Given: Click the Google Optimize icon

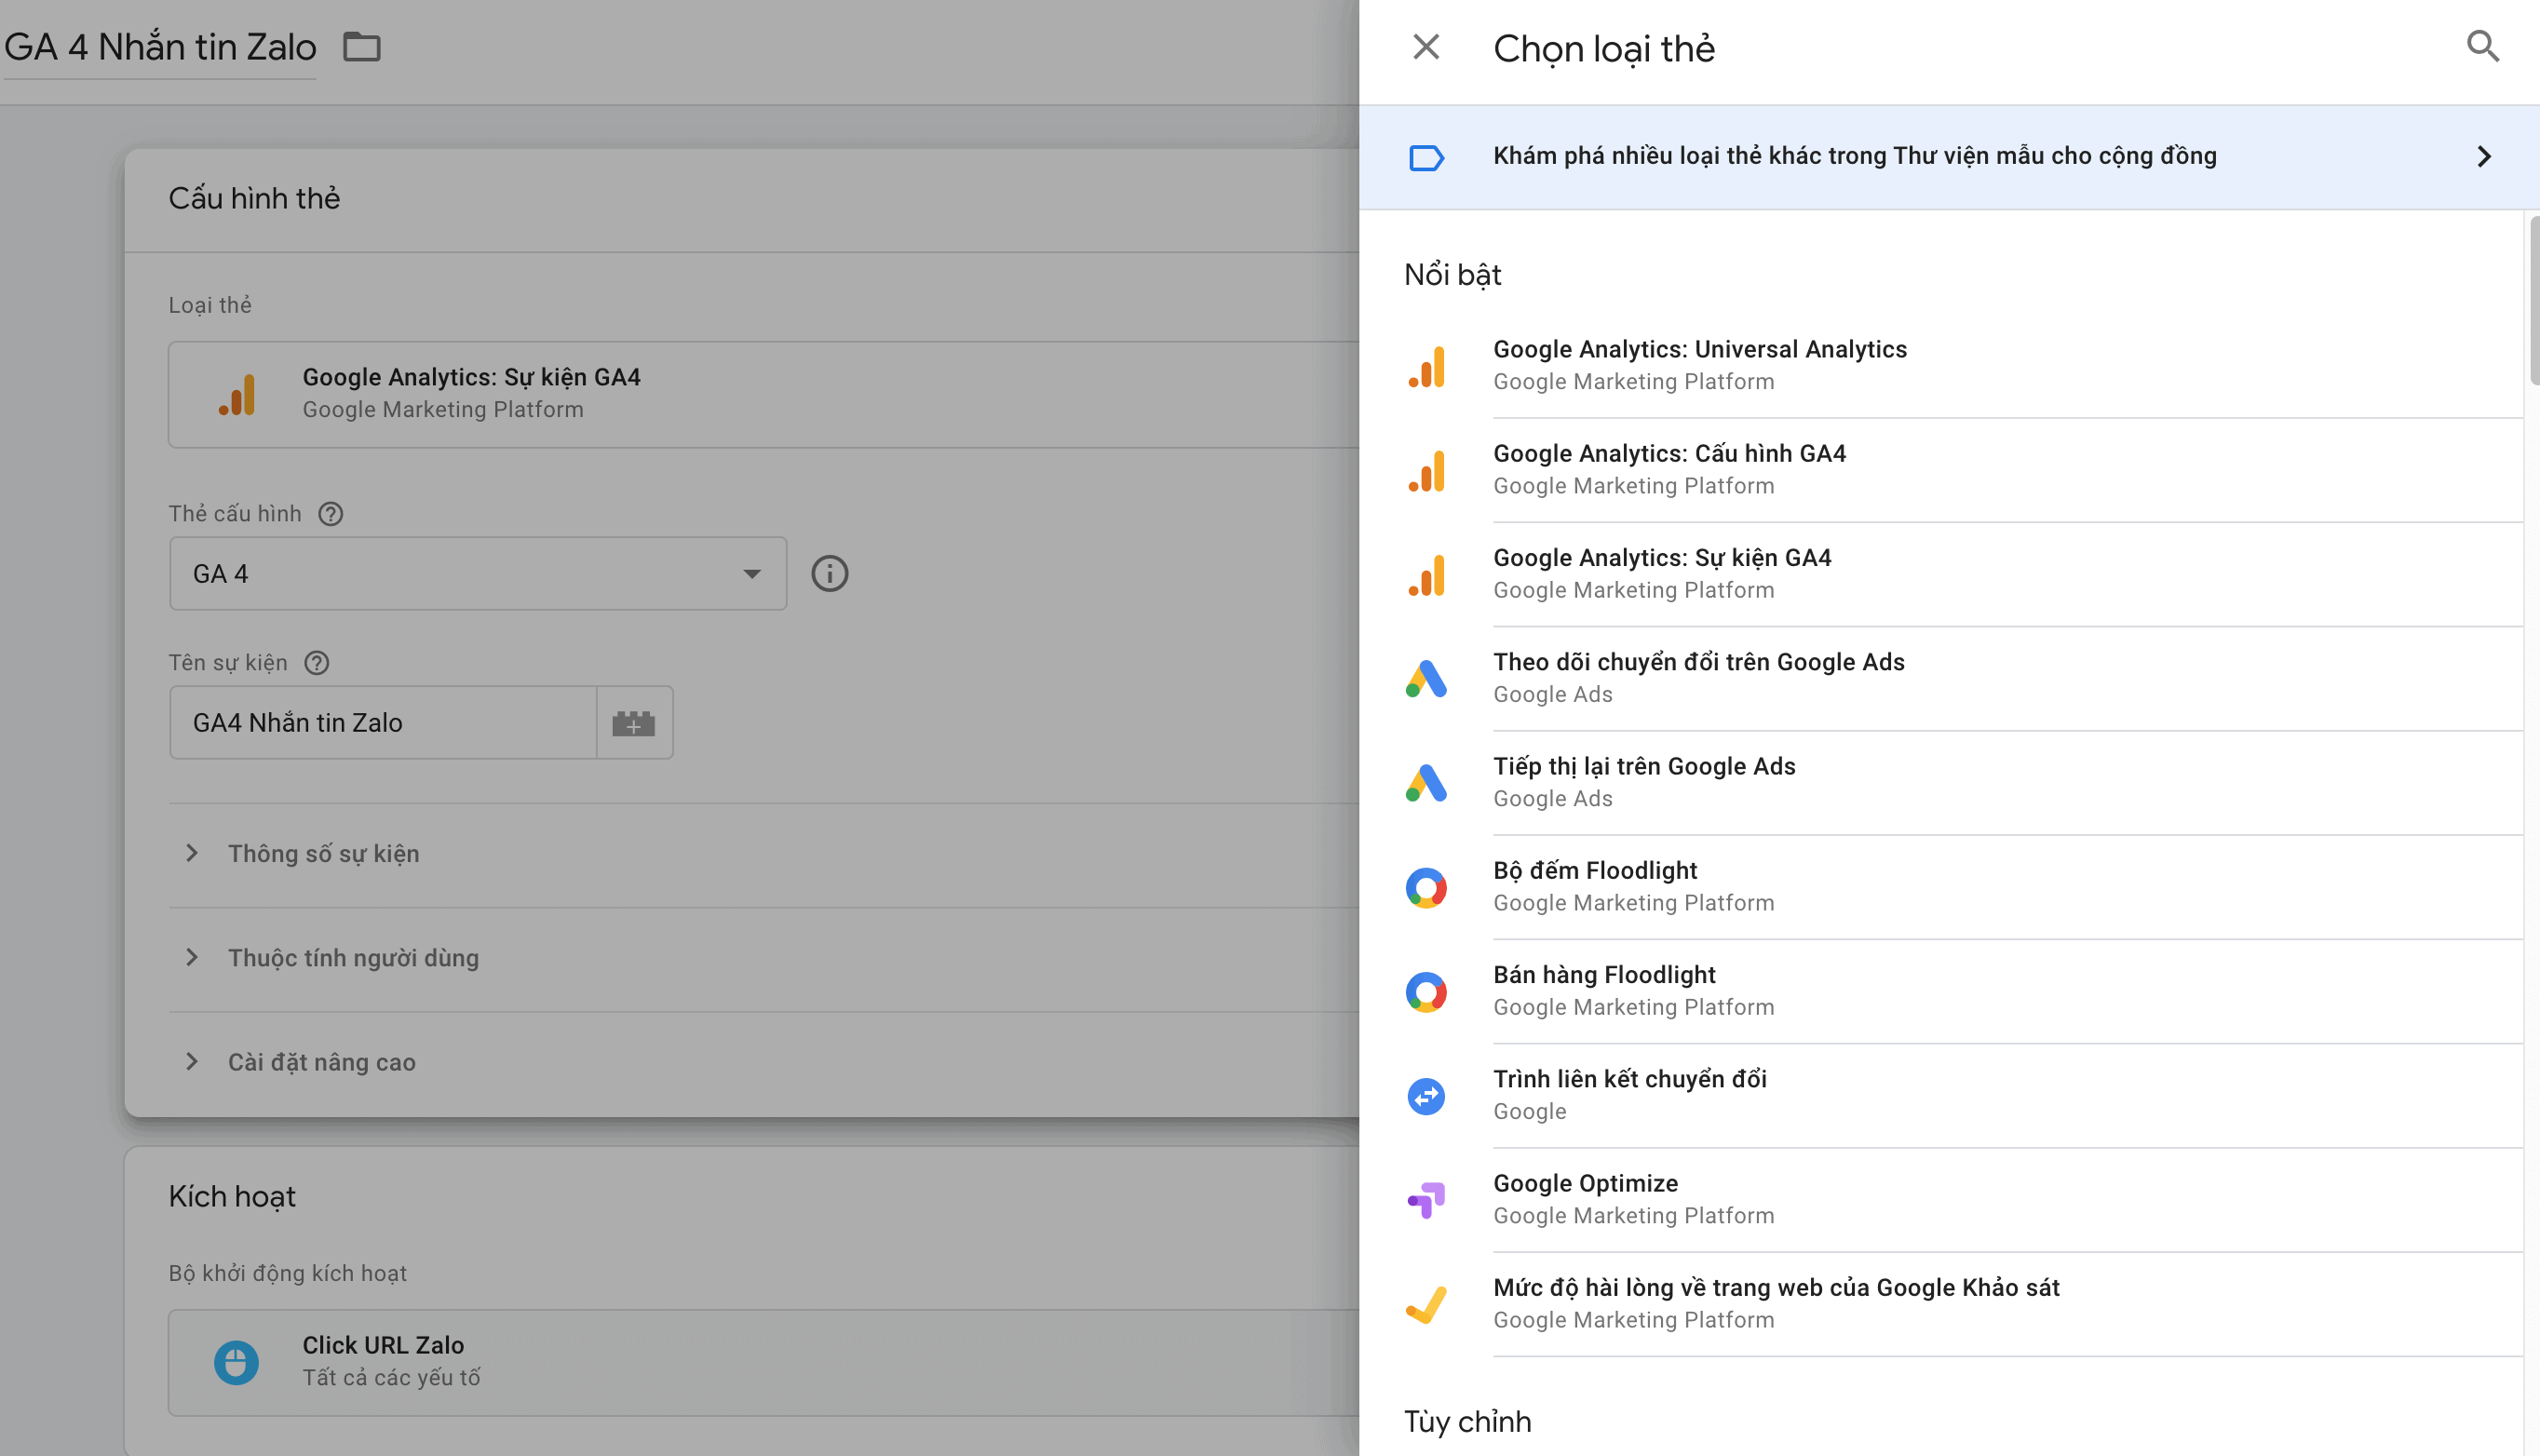Looking at the screenshot, I should [1427, 1200].
